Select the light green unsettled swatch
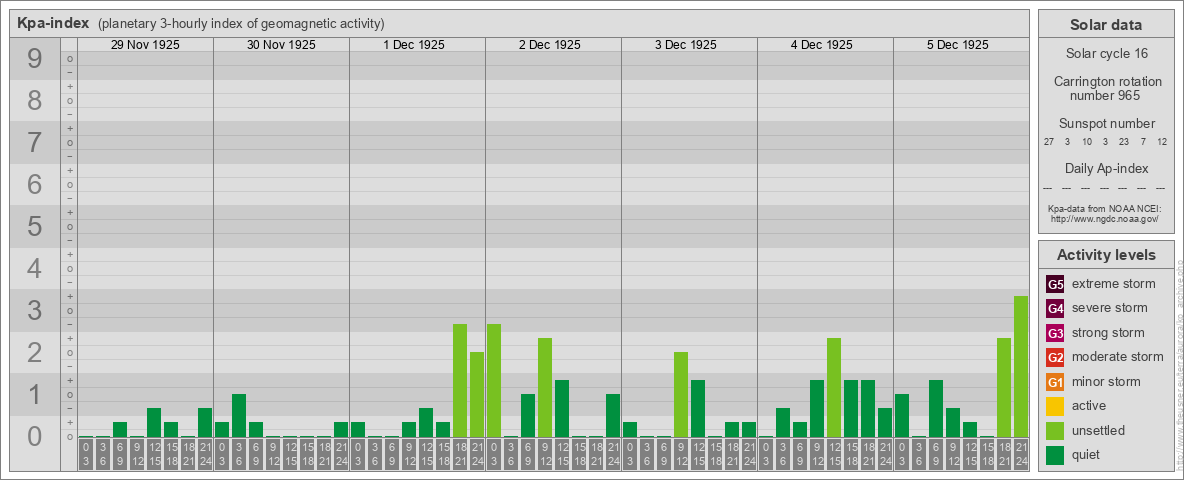The width and height of the screenshot is (1184, 480). pyautogui.click(x=1055, y=431)
